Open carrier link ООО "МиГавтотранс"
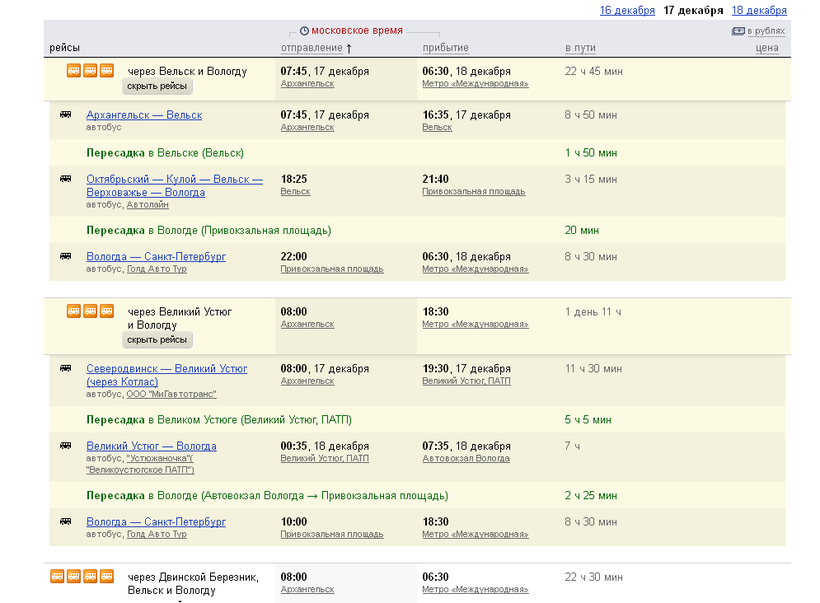This screenshot has height=603, width=820. point(171,394)
